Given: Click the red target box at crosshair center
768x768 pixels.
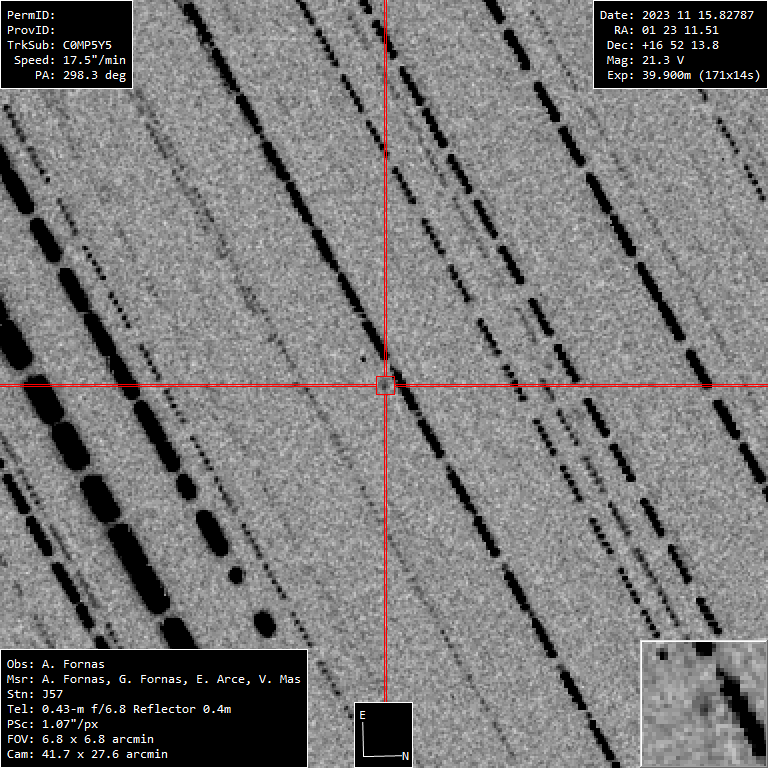Looking at the screenshot, I should (x=385, y=385).
